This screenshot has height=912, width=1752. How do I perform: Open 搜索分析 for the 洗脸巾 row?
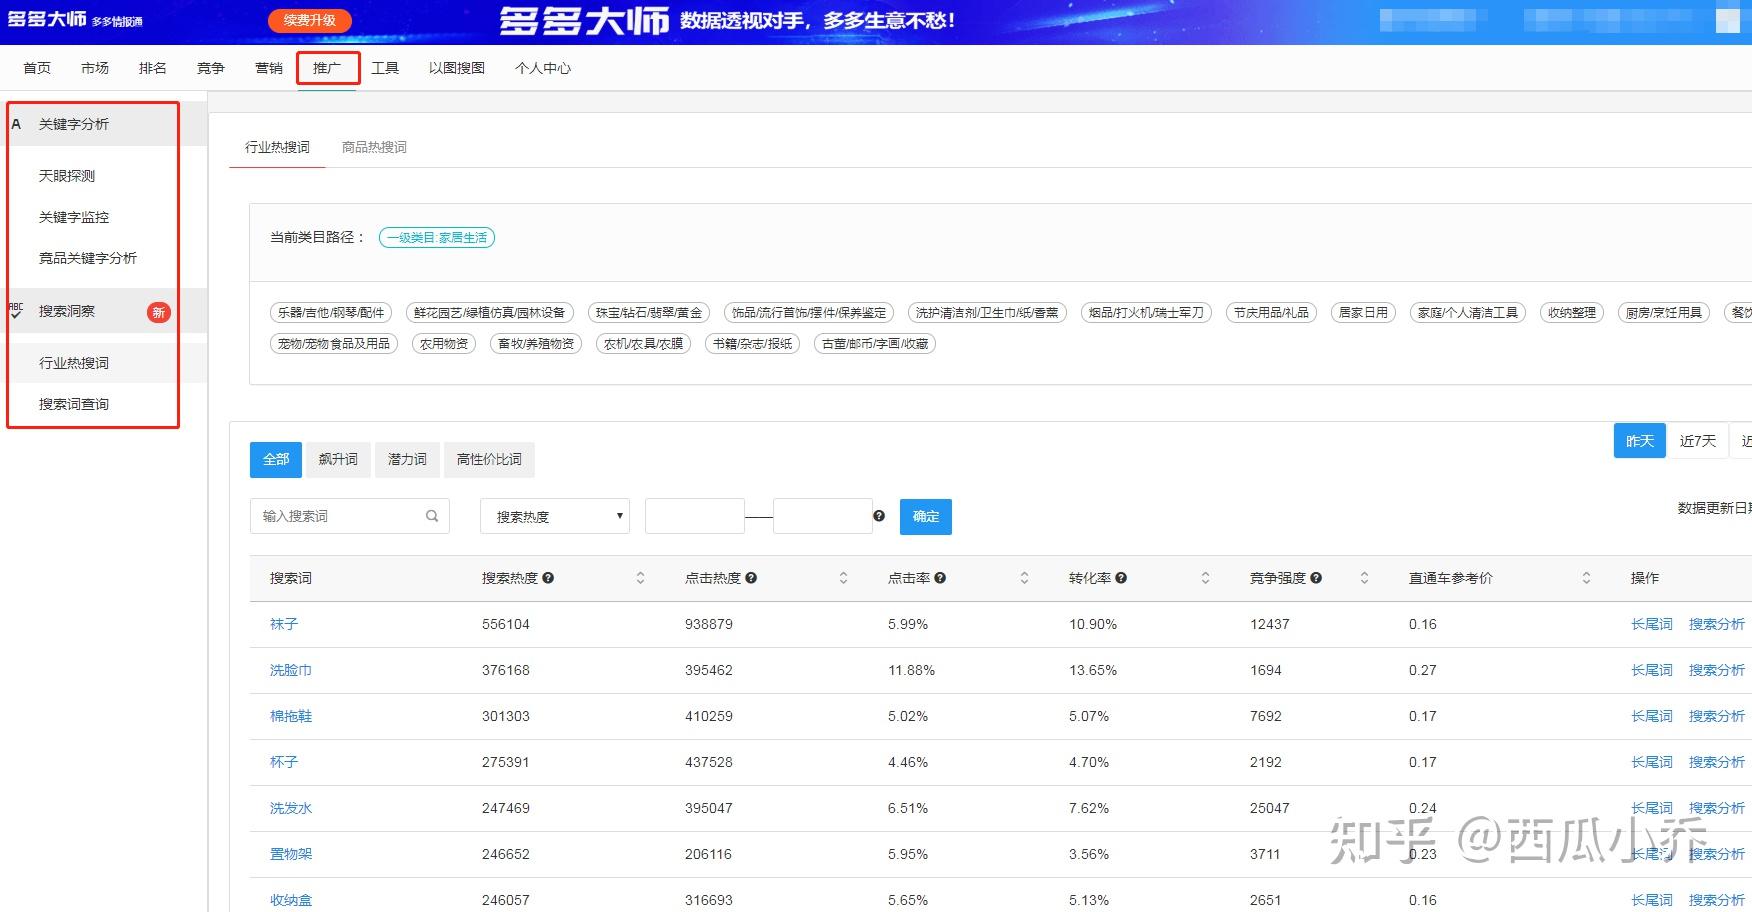1717,670
